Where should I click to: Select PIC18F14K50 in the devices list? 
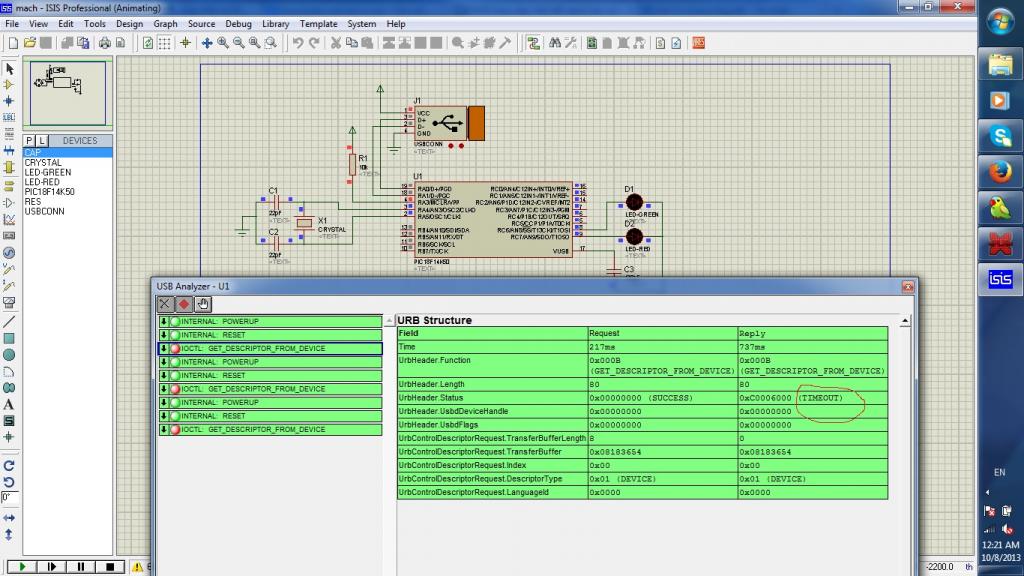49,192
